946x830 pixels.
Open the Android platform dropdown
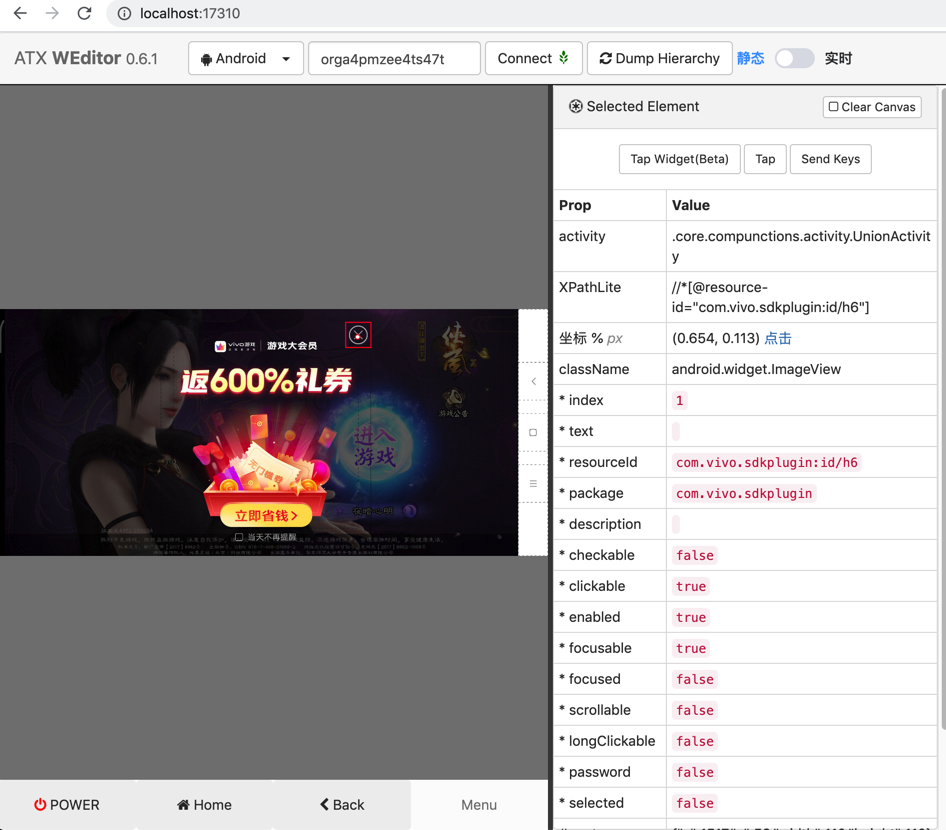click(246, 59)
